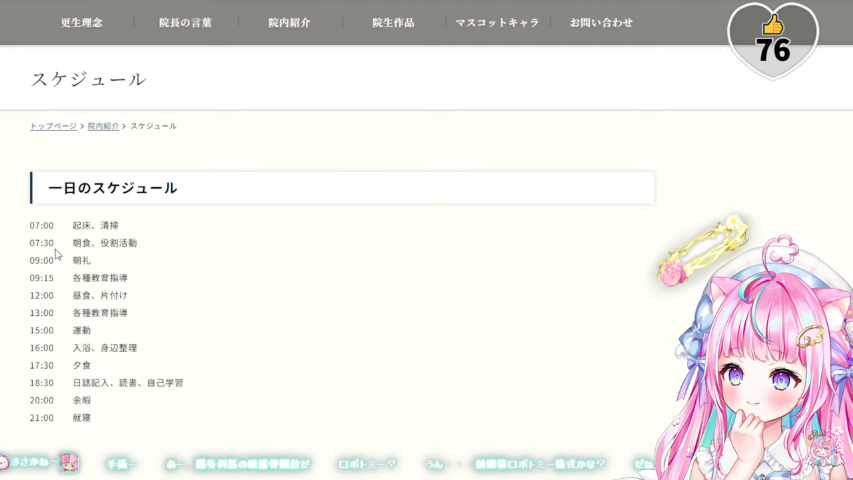Select the 07:30 朝食、役割活動 row

[83, 243]
